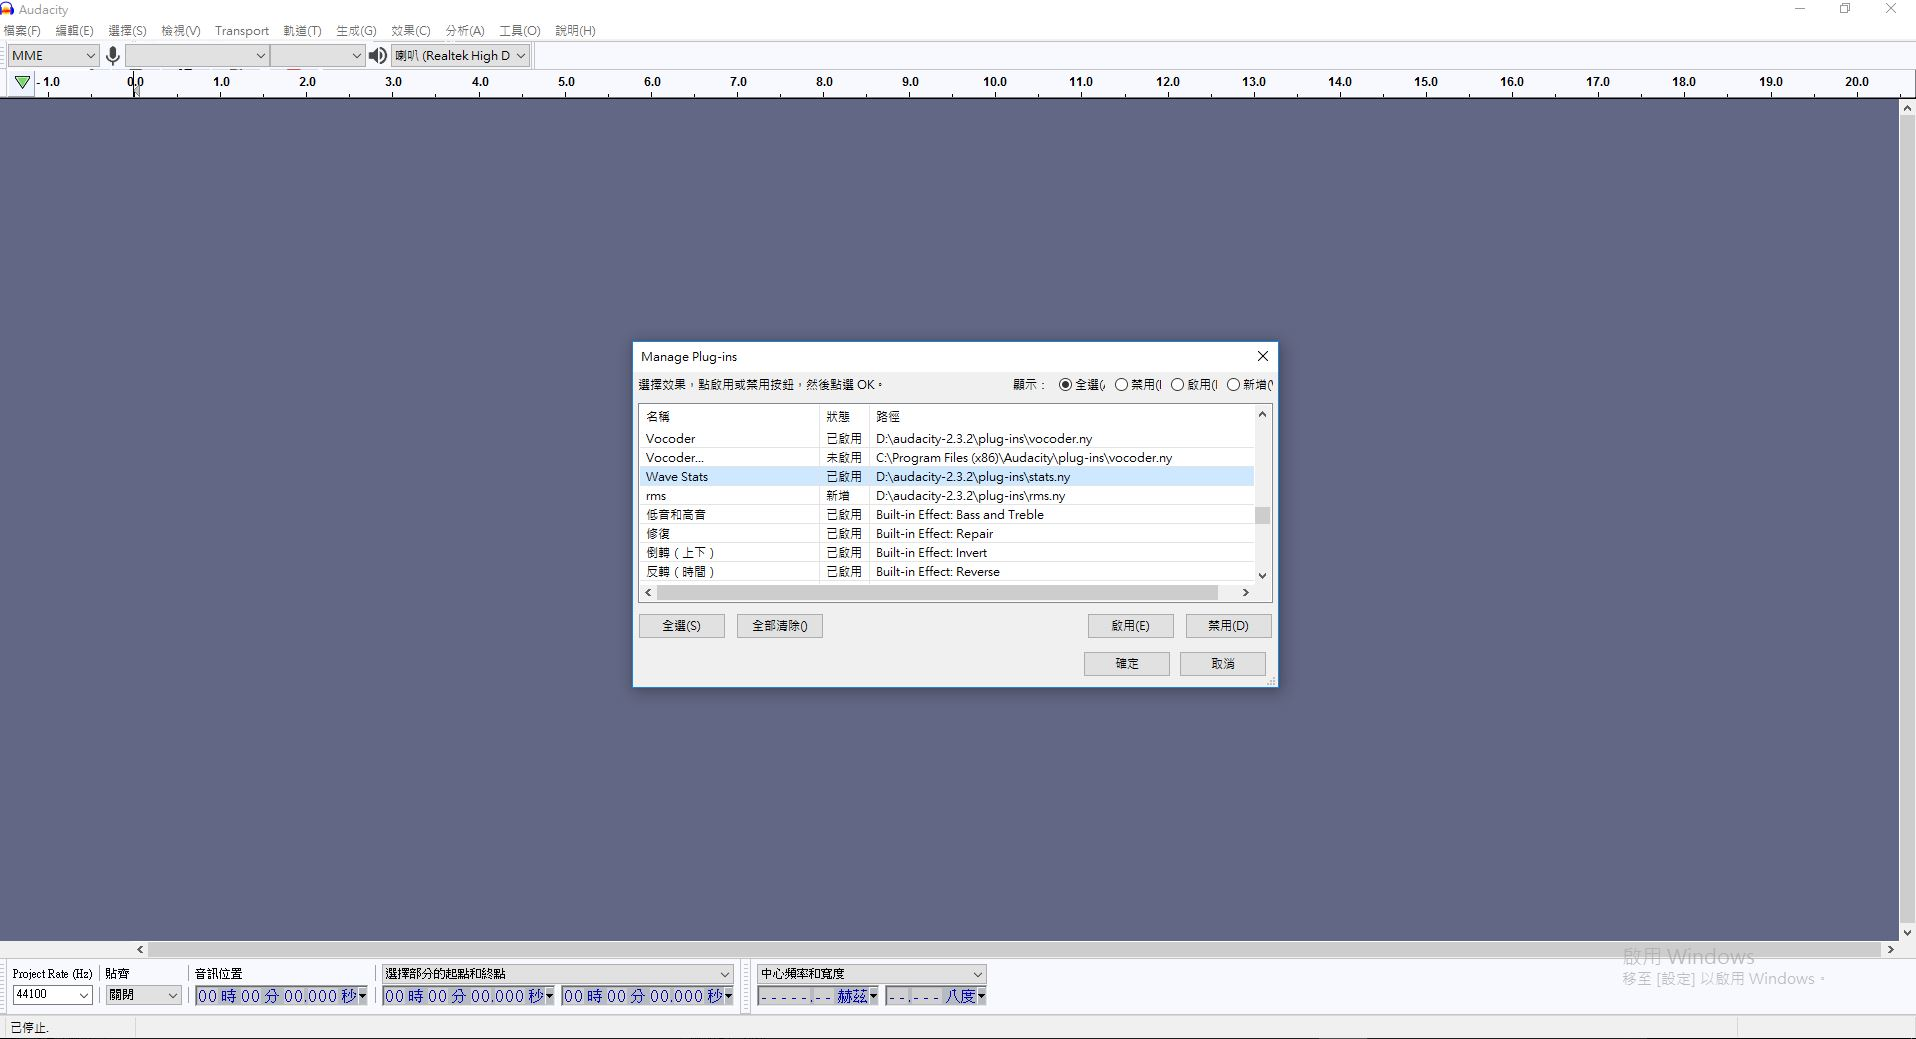Viewport: 1916px width, 1039px height.
Task: Open the 中心頻率和寬度 dropdown
Action: [x=871, y=974]
